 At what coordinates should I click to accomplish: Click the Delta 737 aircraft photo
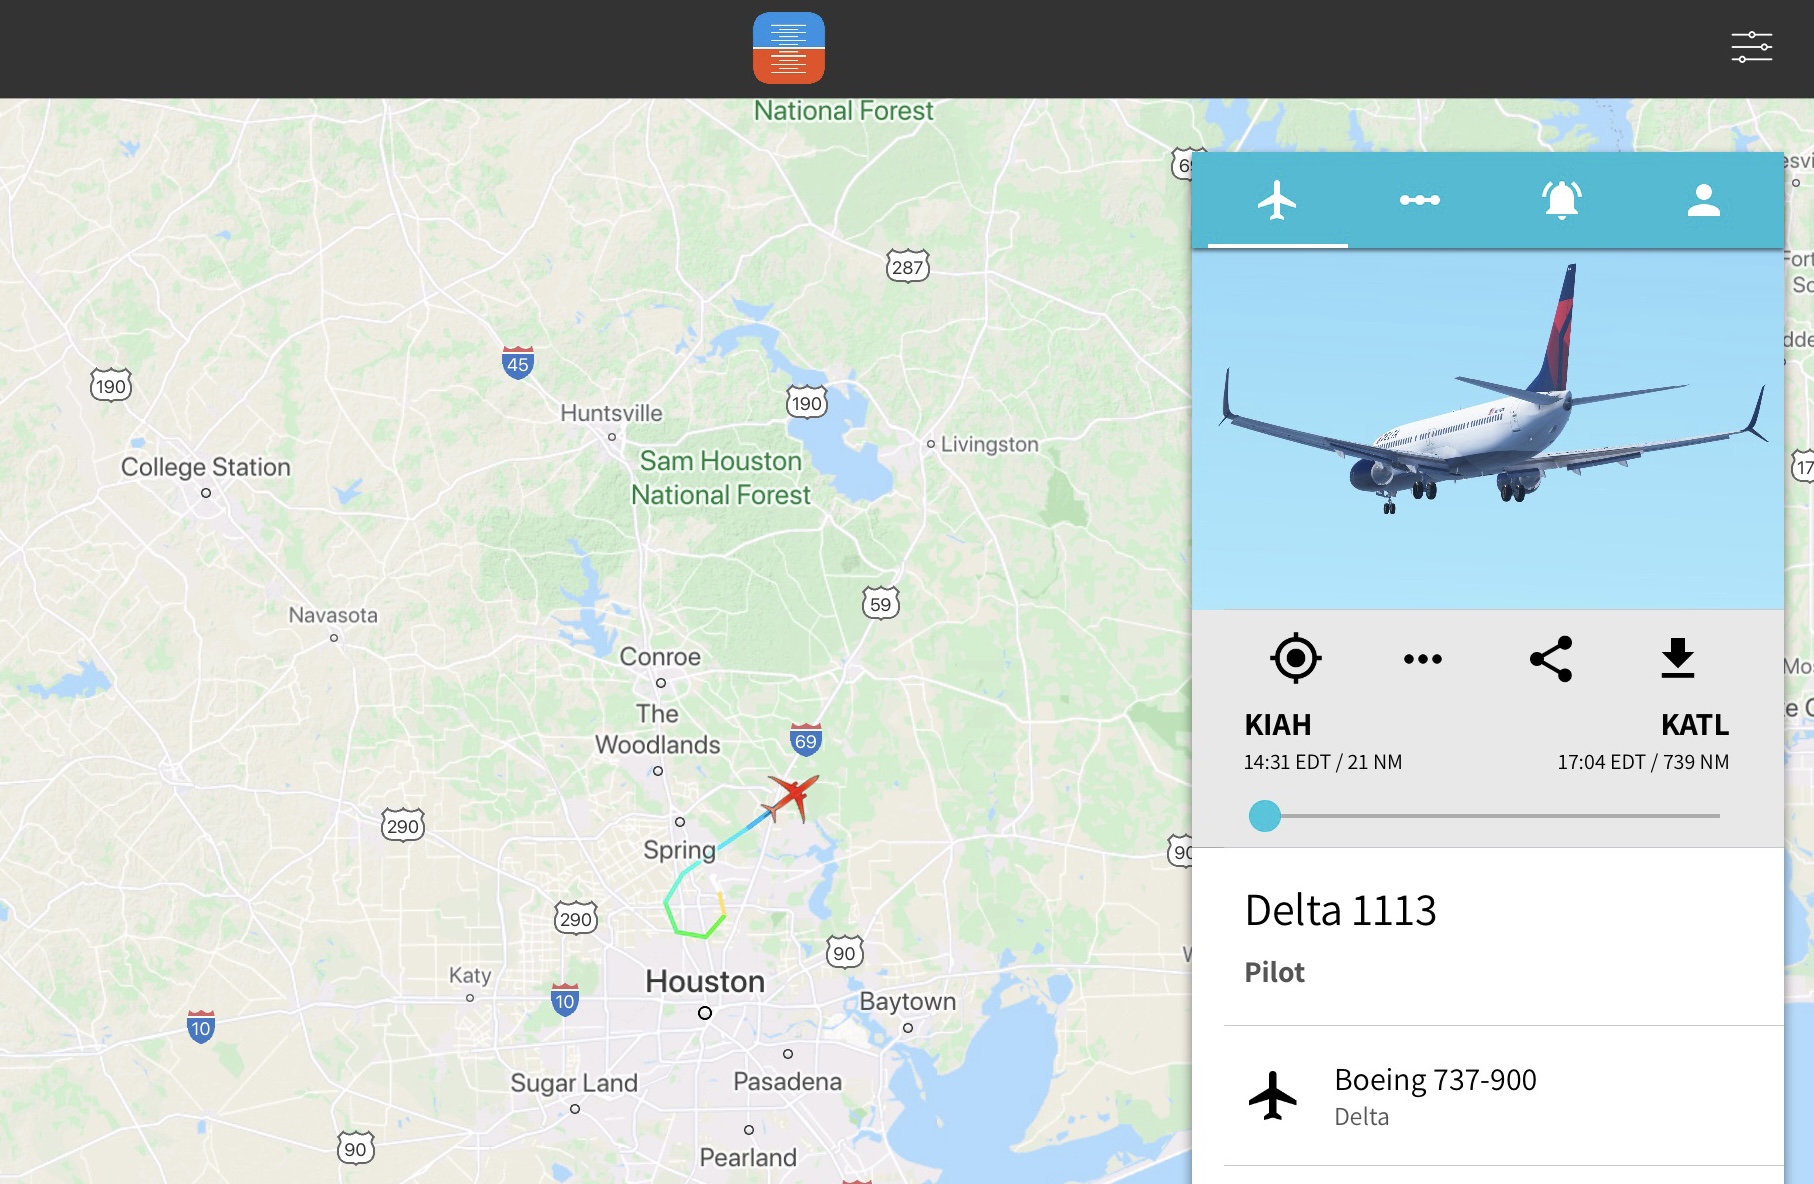tap(1487, 429)
